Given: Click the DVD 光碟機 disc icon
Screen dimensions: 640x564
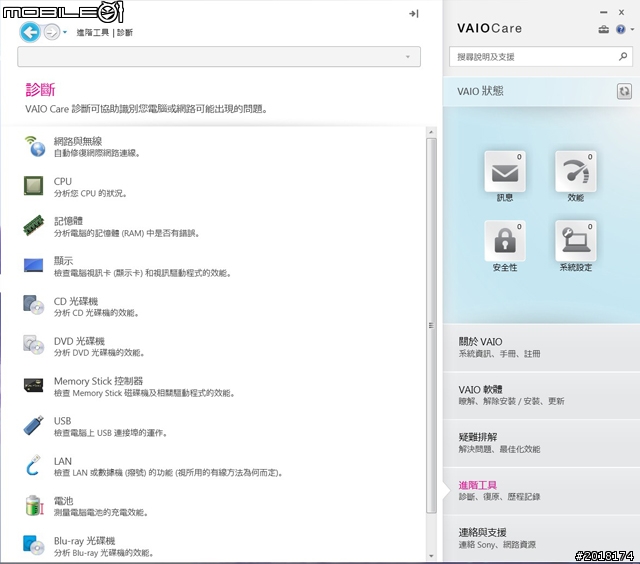Looking at the screenshot, I should tap(33, 345).
